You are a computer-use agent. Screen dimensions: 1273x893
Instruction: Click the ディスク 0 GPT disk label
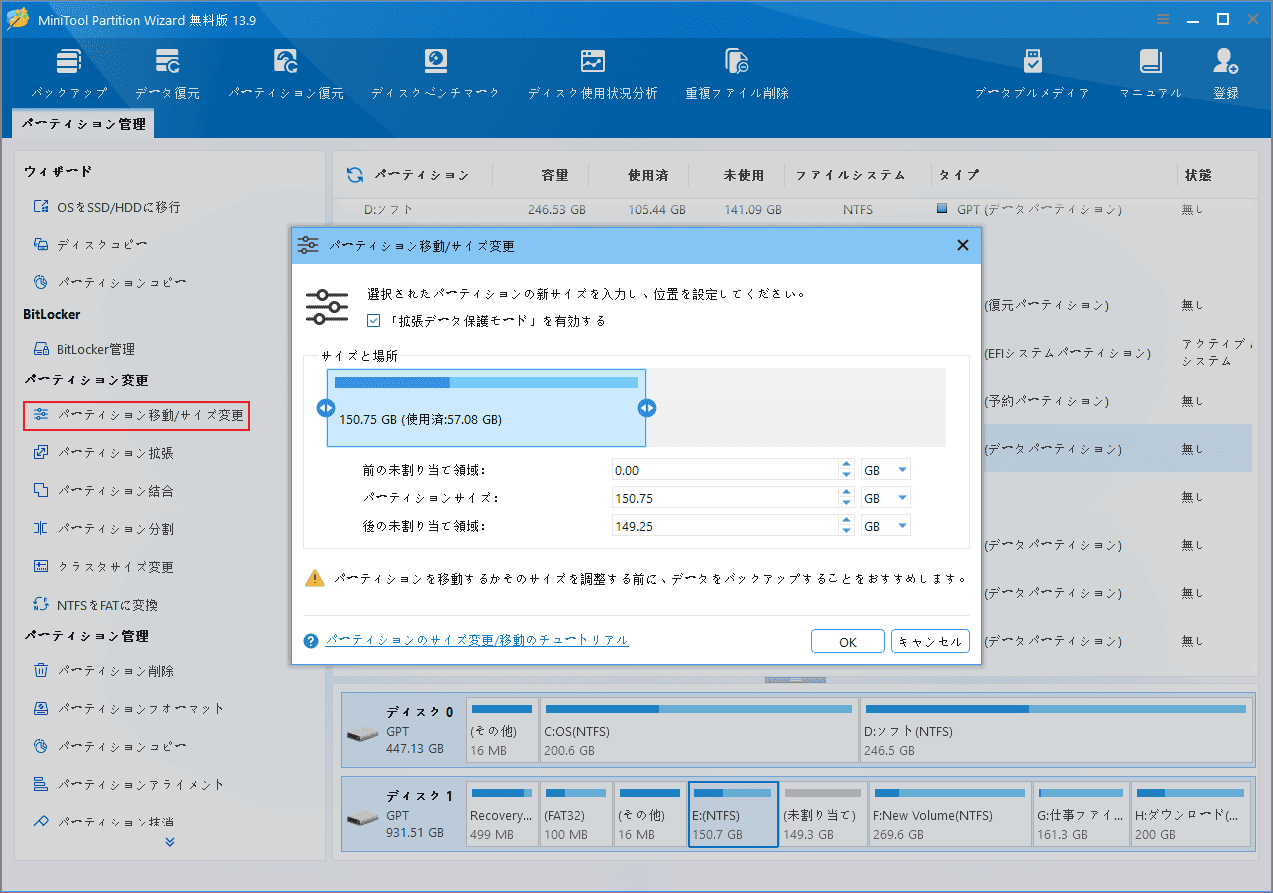(x=402, y=731)
